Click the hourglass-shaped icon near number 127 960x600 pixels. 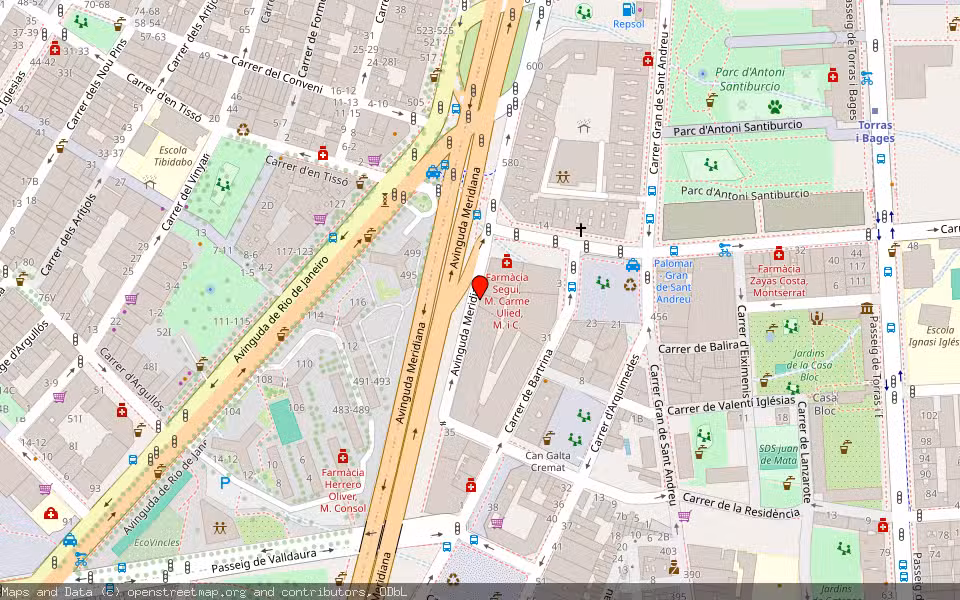coord(385,200)
